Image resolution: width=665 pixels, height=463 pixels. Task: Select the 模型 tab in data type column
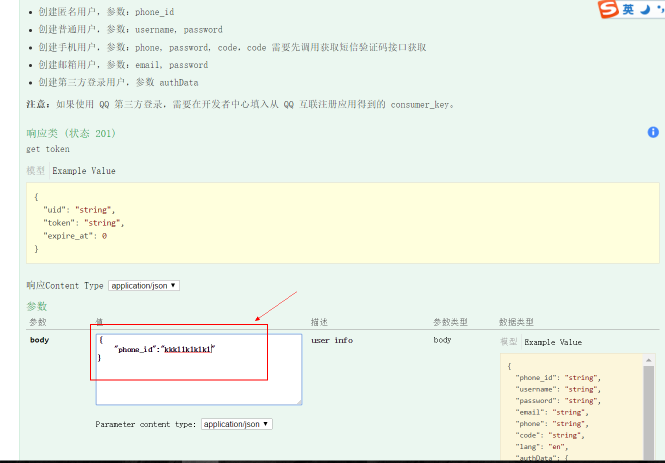510,342
